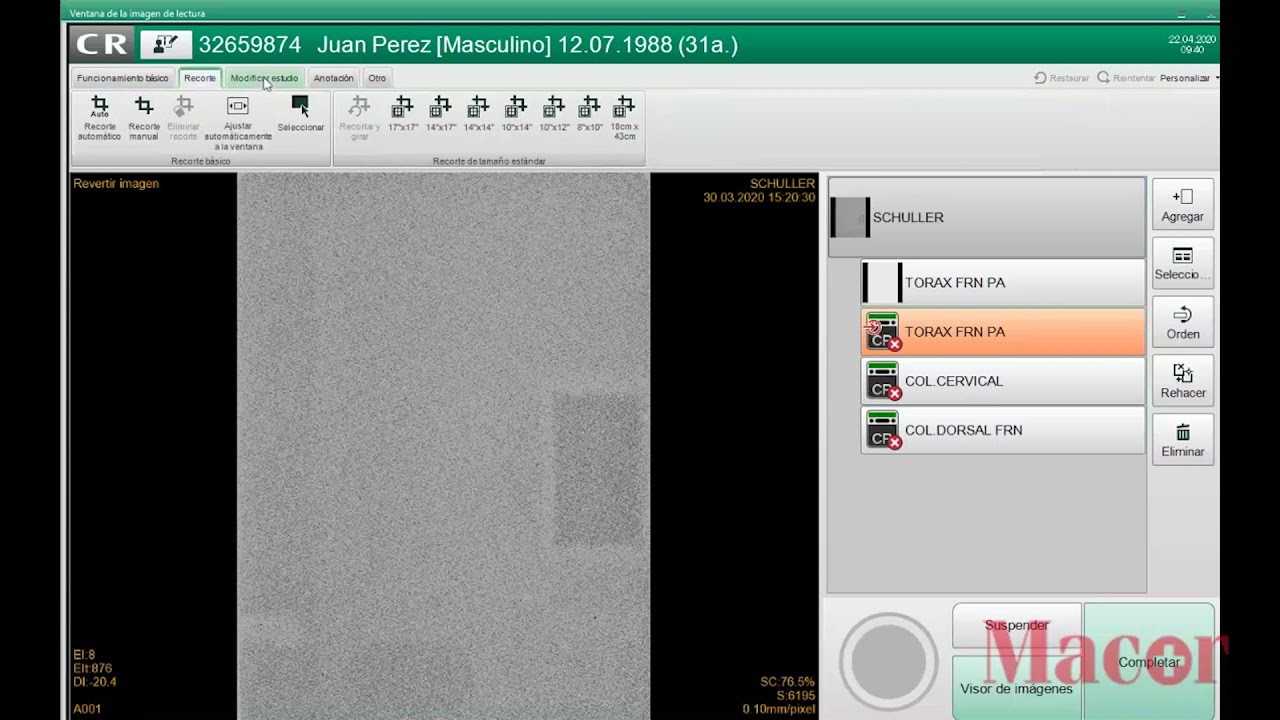Click Revertir imagen link

click(x=116, y=184)
